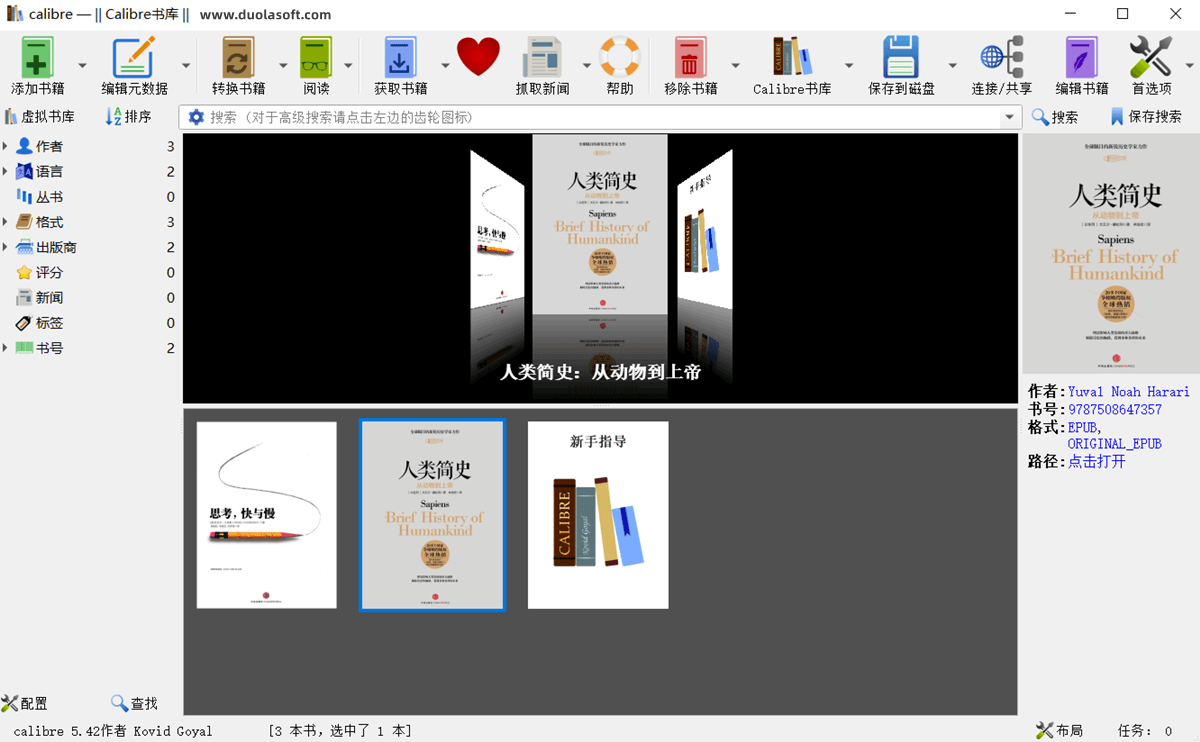Viewport: 1200px width, 742px height.
Task: Open the ORIGINAL_EPUB format link
Action: point(1115,444)
